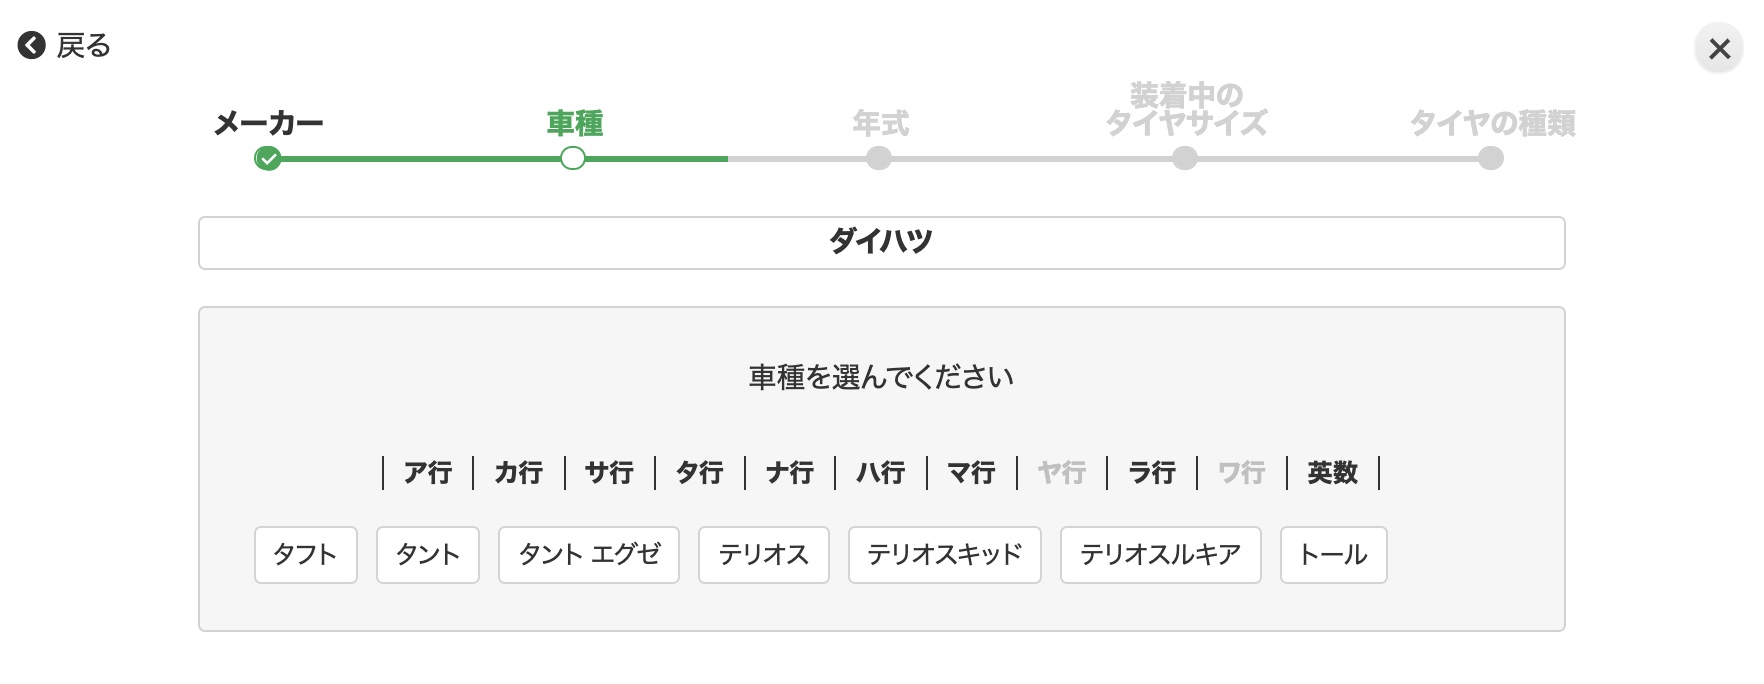
Task: Close the dialog with X icon
Action: pyautogui.click(x=1719, y=48)
